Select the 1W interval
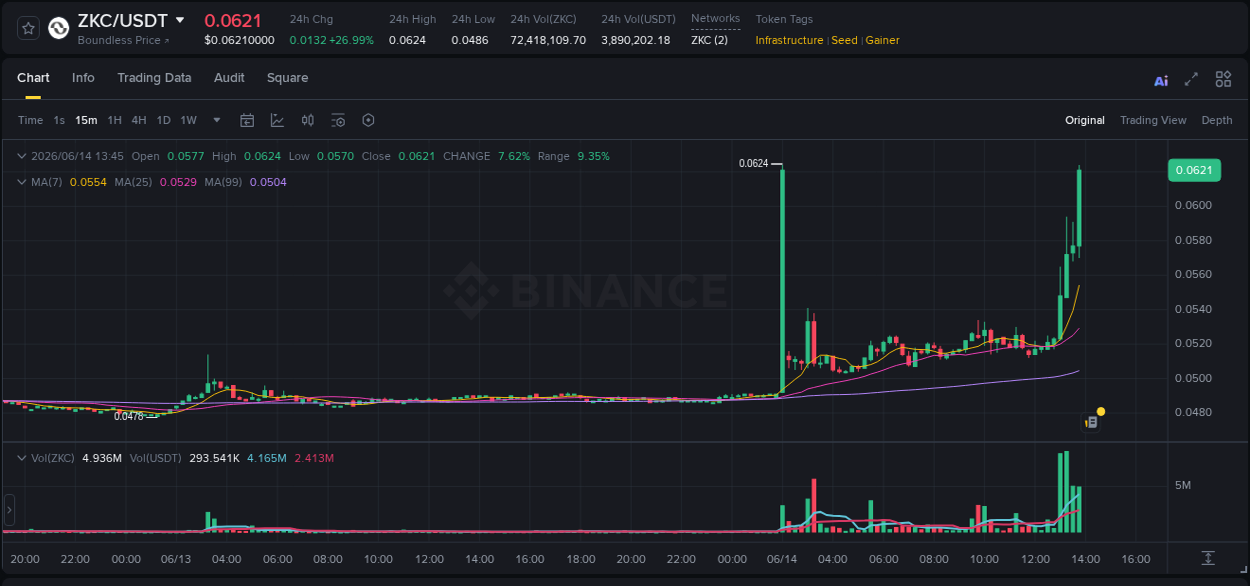 point(188,120)
